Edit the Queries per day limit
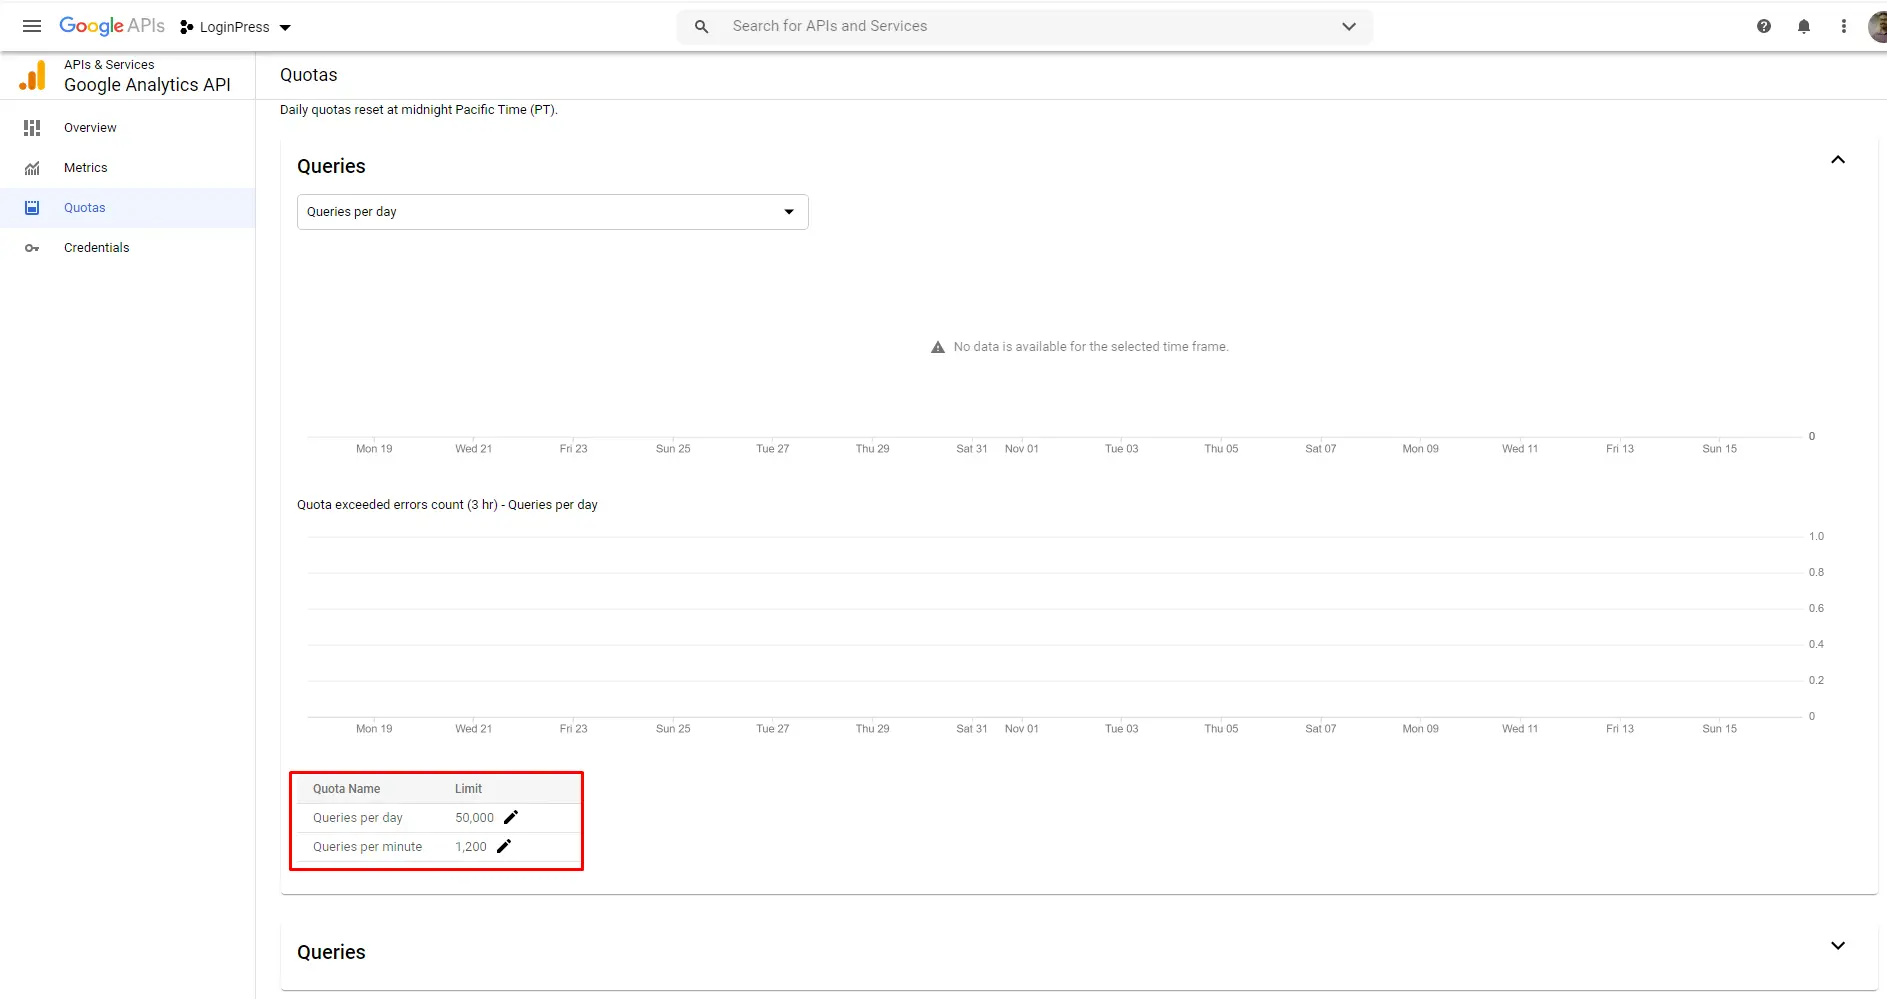This screenshot has height=999, width=1887. (x=512, y=816)
